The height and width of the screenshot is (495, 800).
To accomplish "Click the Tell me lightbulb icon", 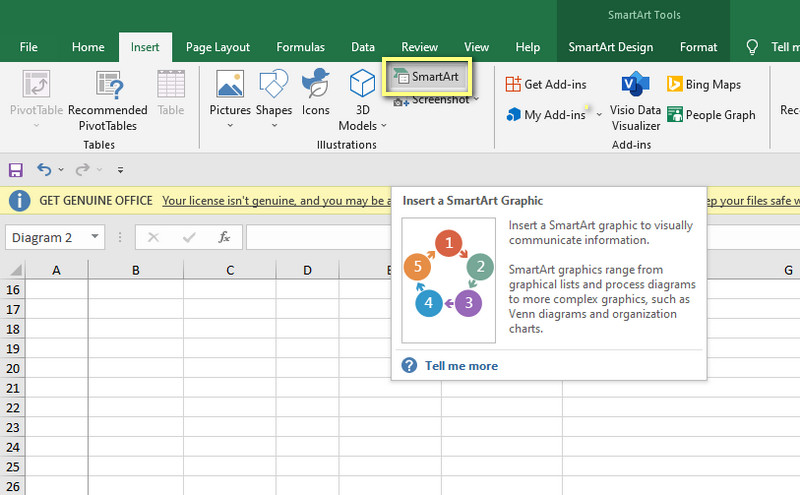I will click(x=752, y=47).
